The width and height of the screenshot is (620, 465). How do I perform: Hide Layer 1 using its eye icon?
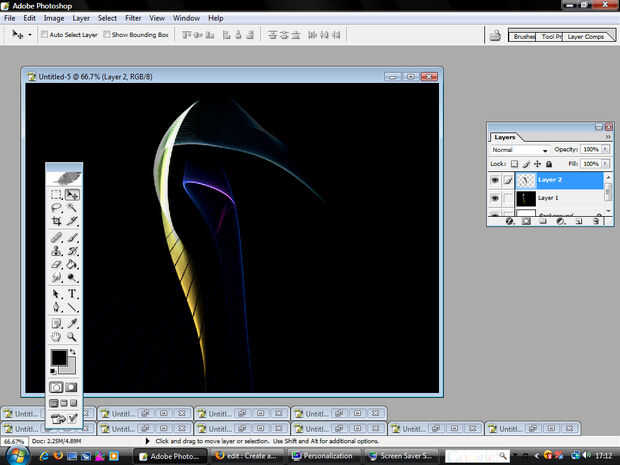point(495,198)
